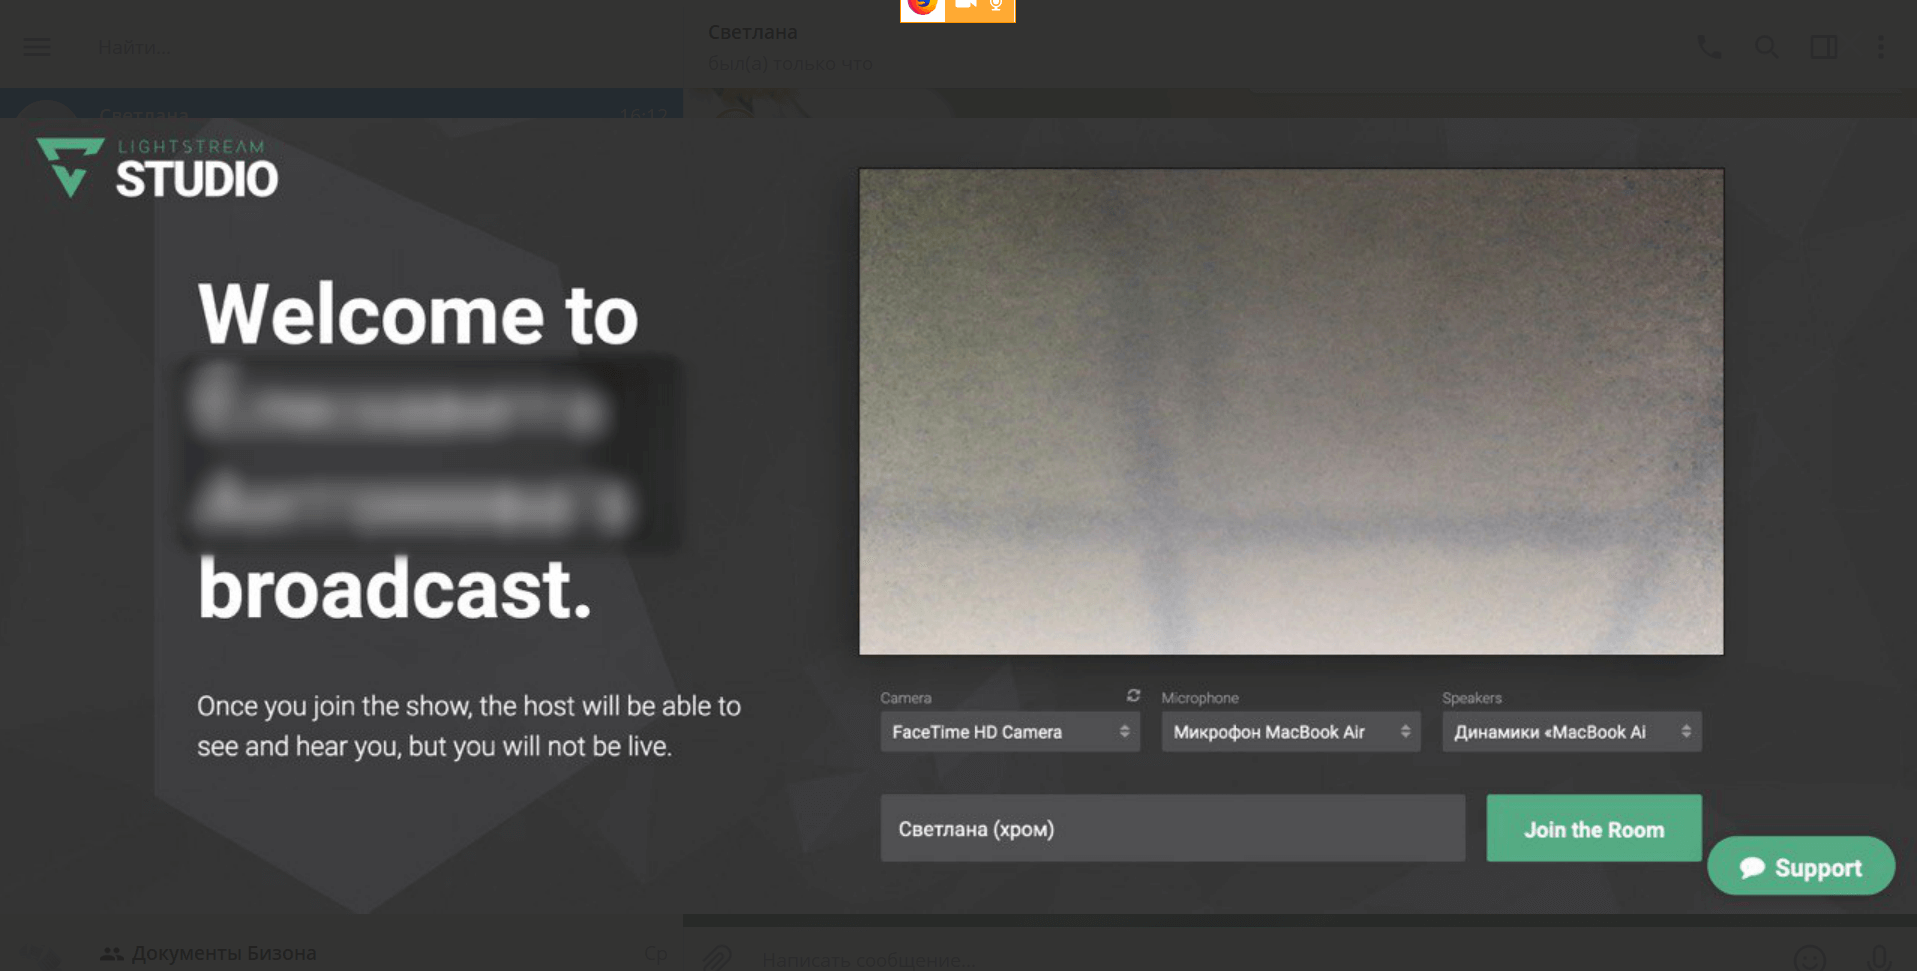Start a call with Светлана

[1709, 47]
